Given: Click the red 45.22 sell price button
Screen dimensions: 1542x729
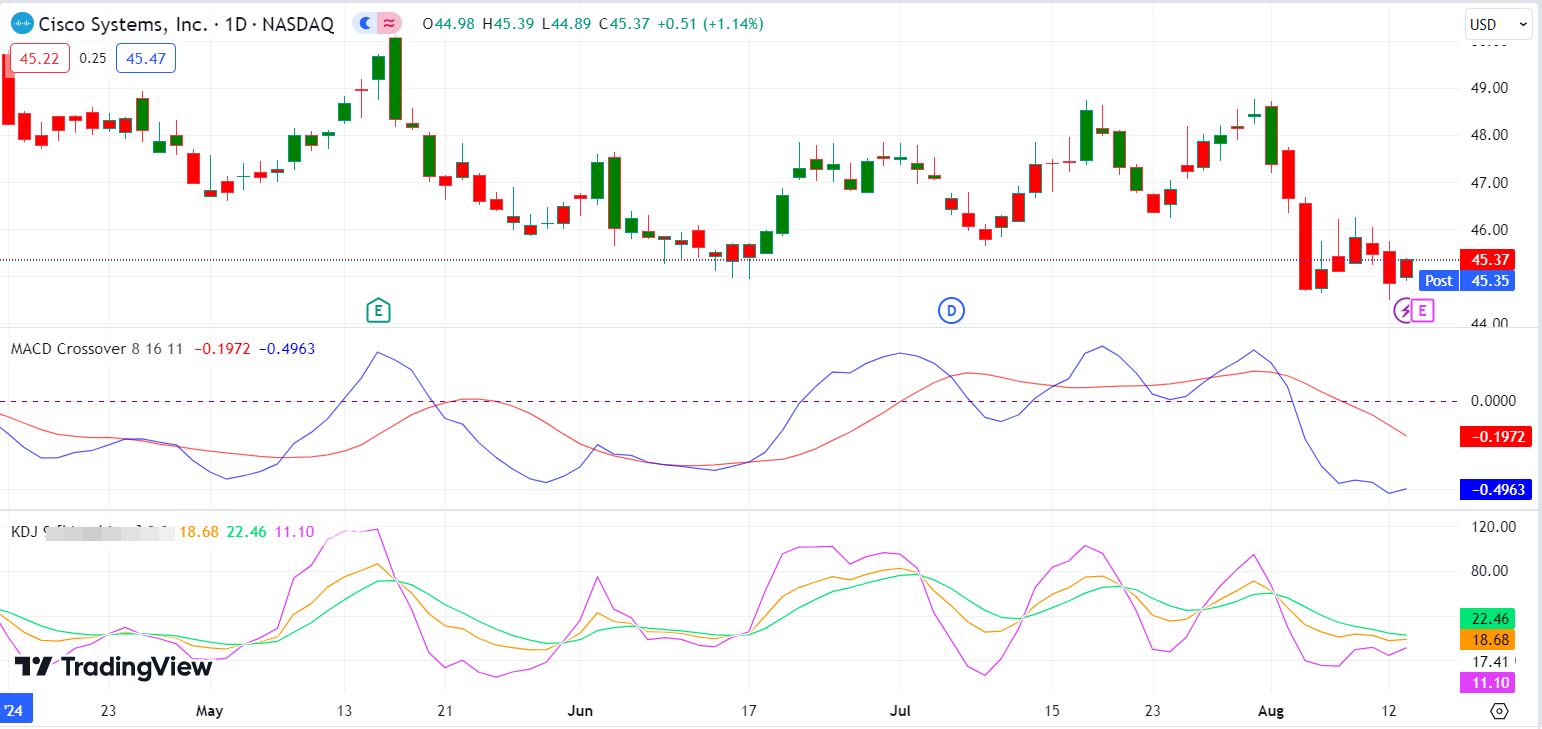Looking at the screenshot, I should coord(40,58).
